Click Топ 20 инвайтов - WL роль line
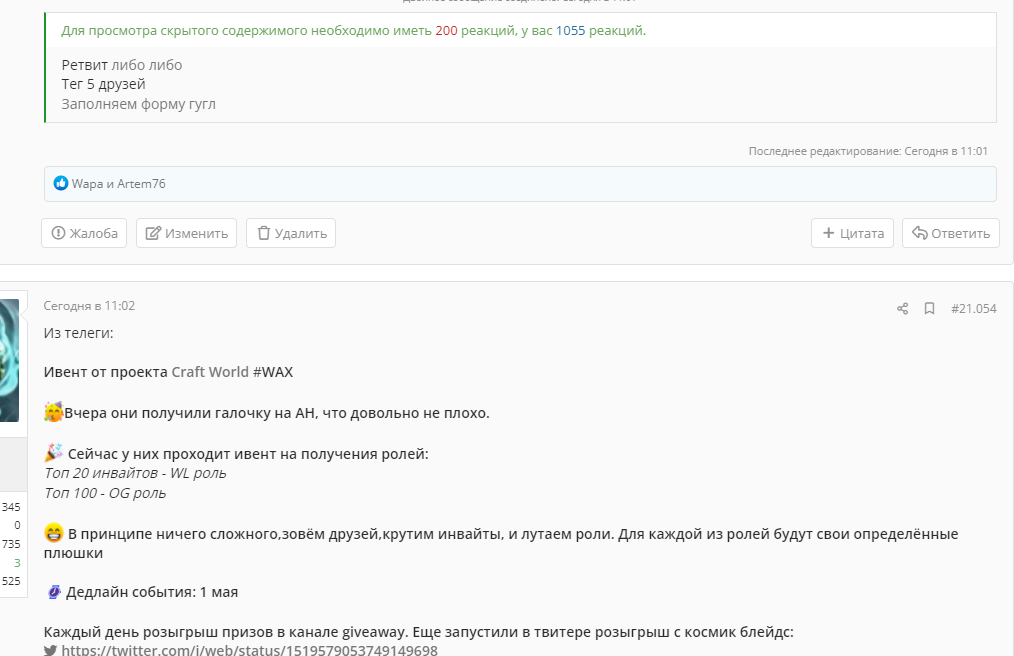1014x656 pixels. (x=135, y=473)
